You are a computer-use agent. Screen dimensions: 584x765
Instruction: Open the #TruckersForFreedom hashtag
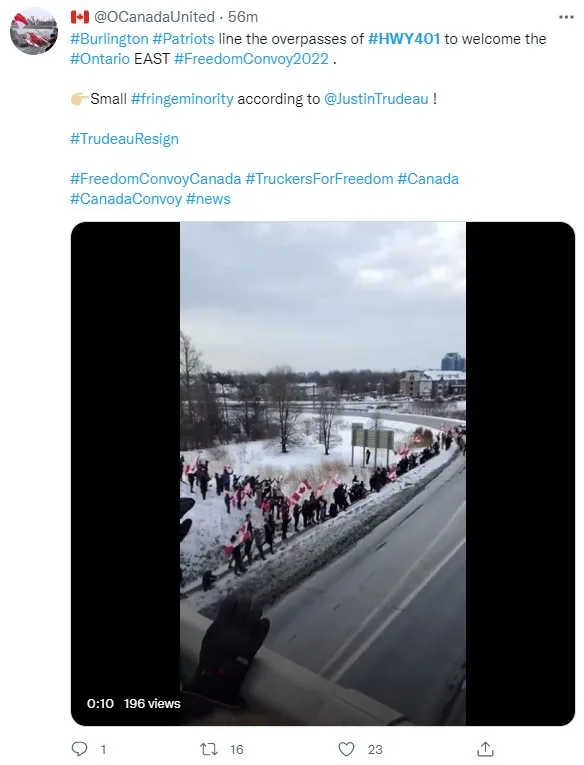[x=319, y=179]
